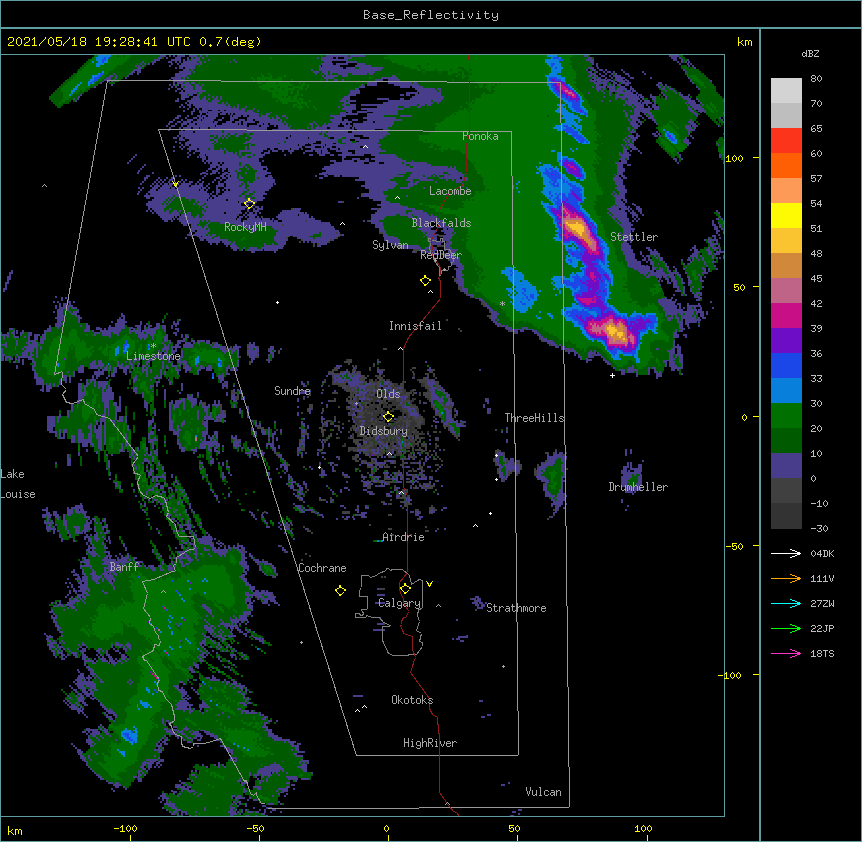Click the Banff label

(x=124, y=567)
